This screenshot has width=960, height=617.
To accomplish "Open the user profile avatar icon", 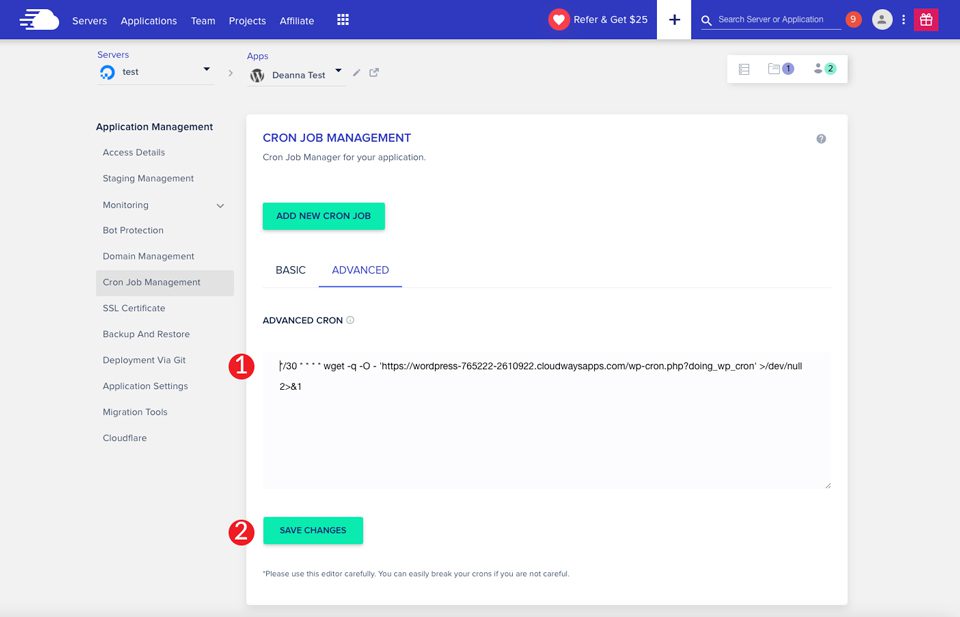I will 881,19.
